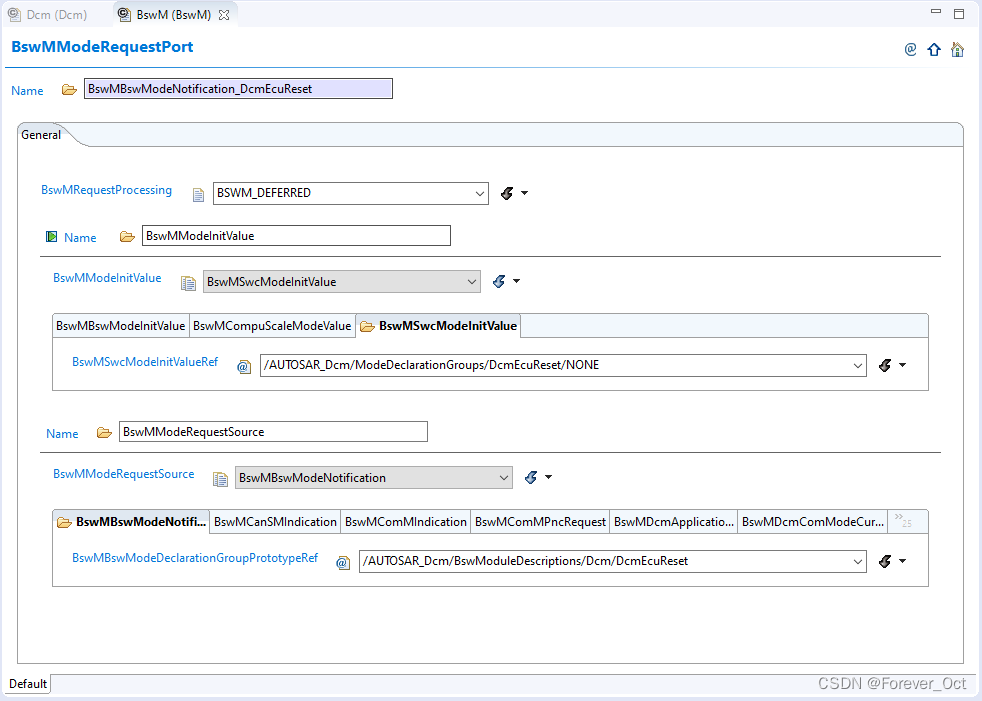Click the BswMBswModeDeclarationGroupPrototypeRef label link
This screenshot has height=701, width=982.
point(195,558)
